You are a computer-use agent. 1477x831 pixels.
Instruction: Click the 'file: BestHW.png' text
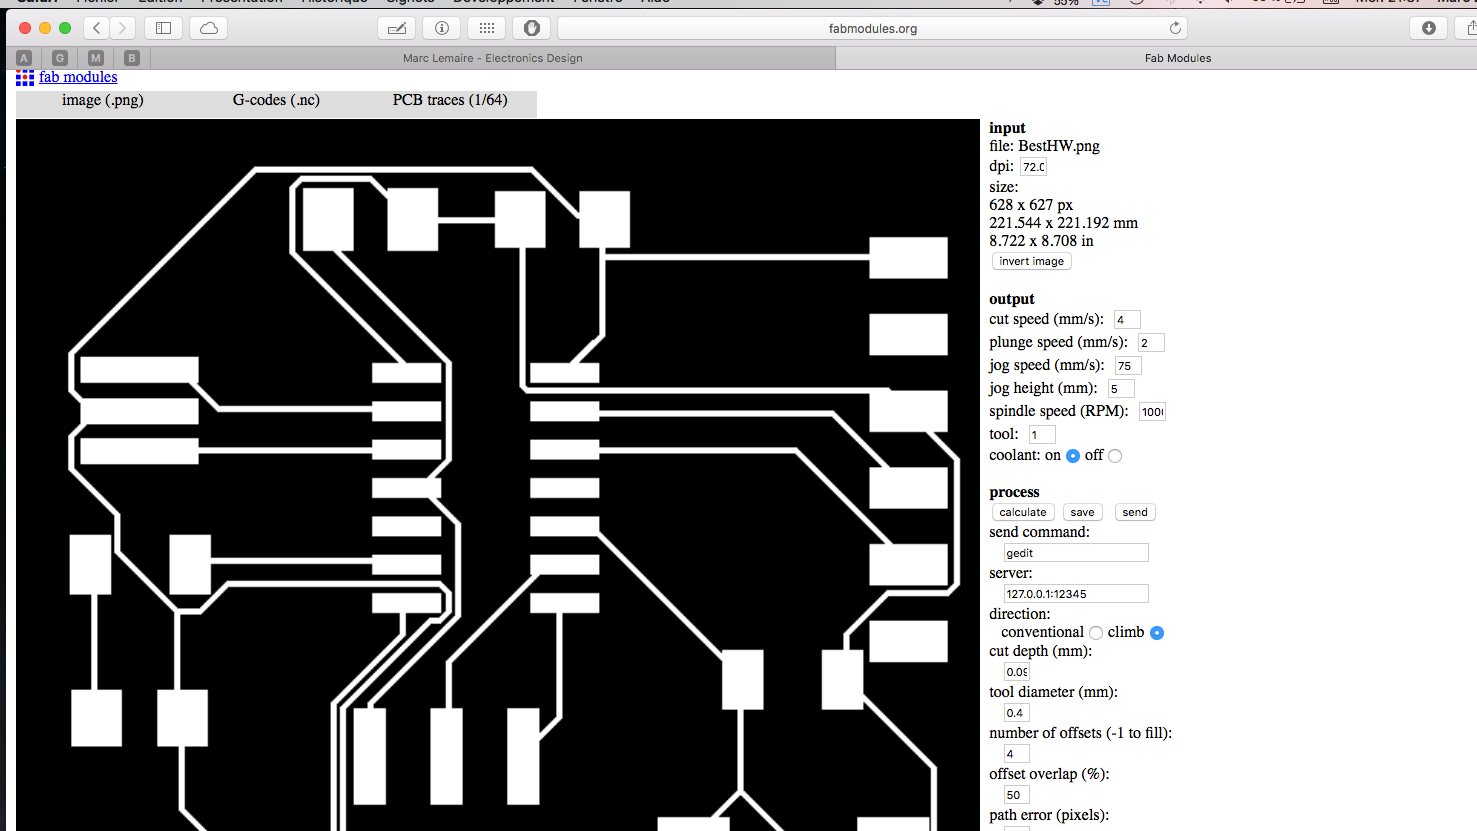coord(1044,146)
